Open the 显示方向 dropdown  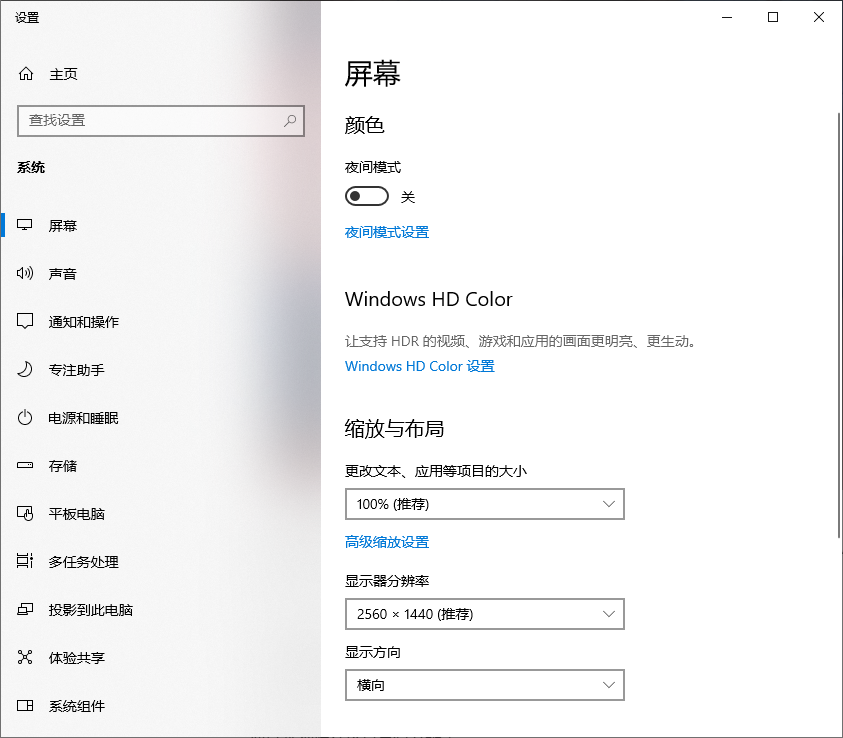(x=484, y=685)
